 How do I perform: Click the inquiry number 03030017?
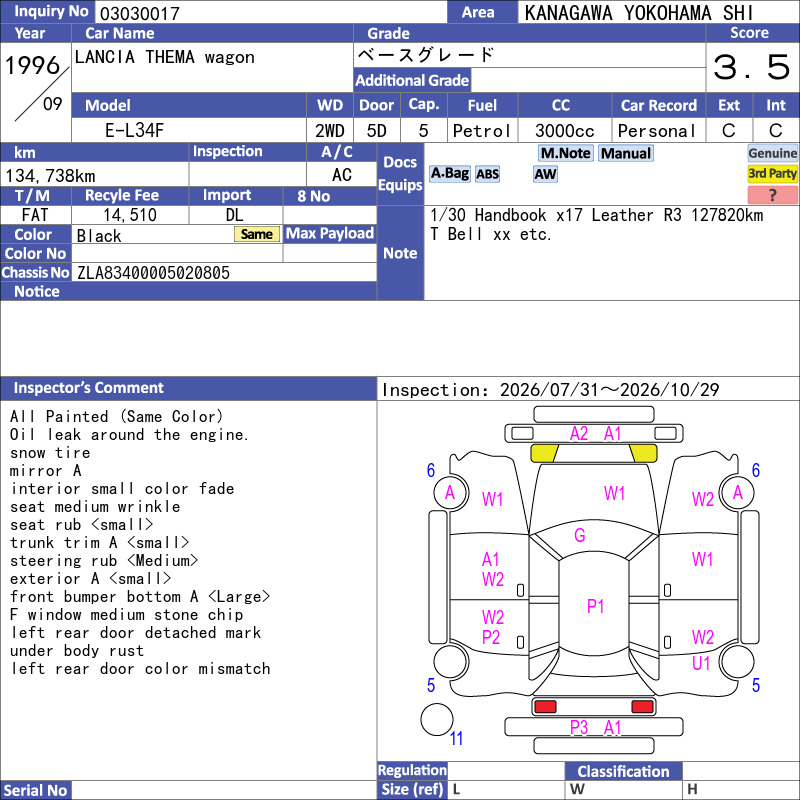[140, 13]
